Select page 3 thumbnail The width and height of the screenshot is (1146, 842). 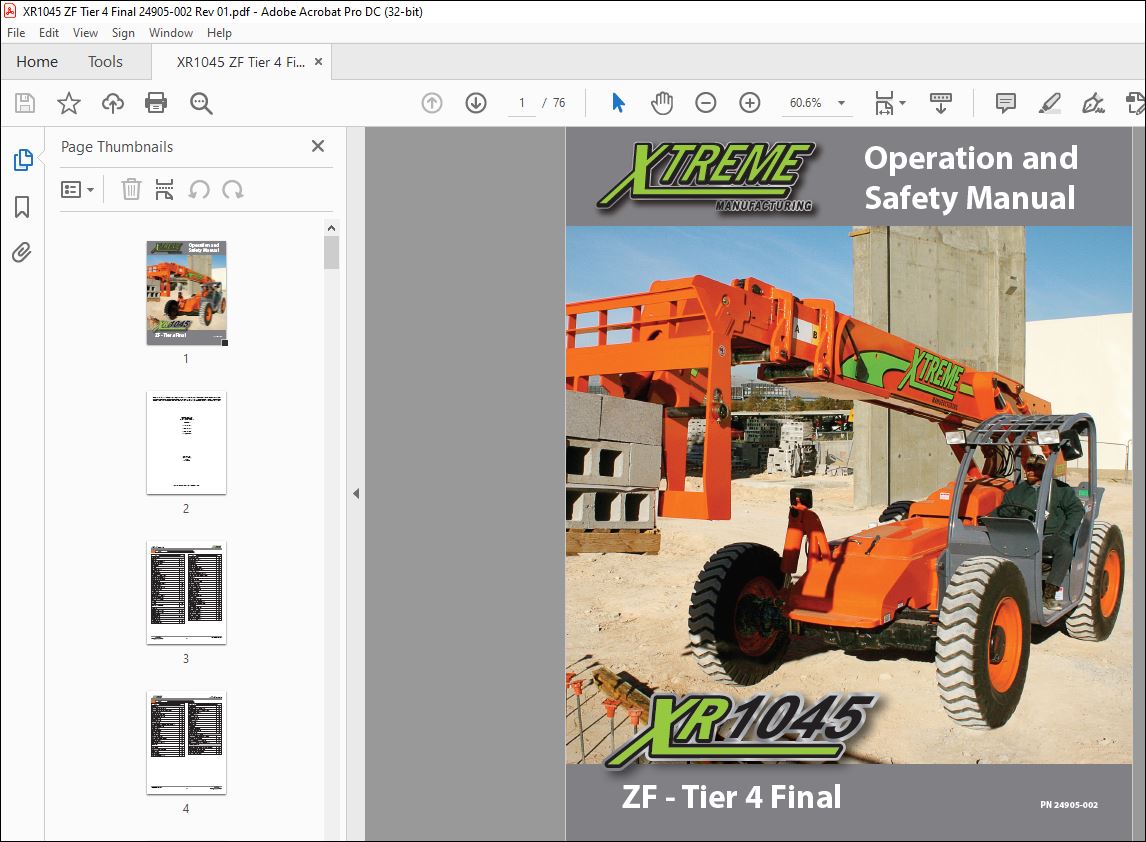coord(186,593)
